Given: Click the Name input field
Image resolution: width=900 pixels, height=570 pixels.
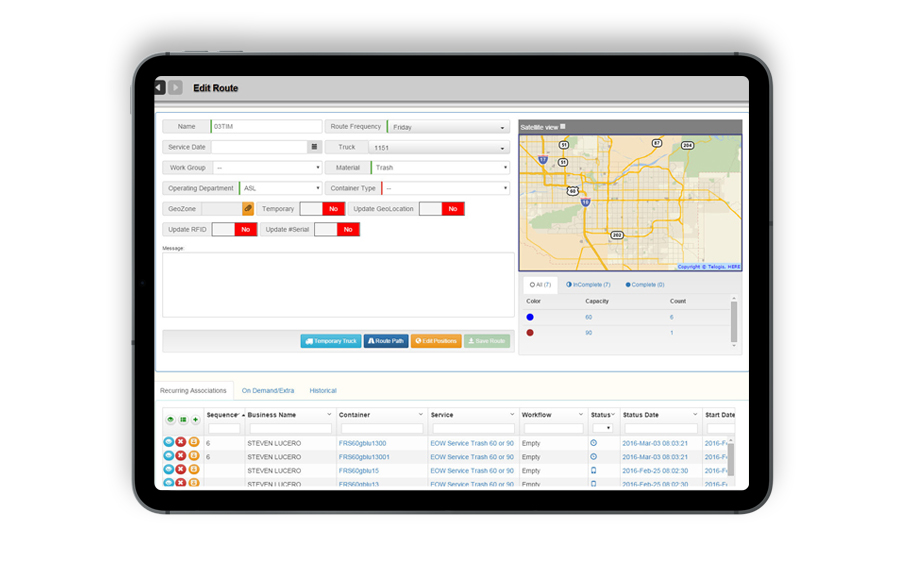Looking at the screenshot, I should tap(266, 126).
